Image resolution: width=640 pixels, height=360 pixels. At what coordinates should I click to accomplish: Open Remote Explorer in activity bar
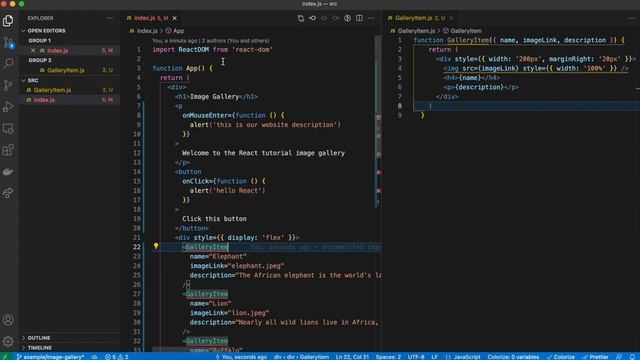(x=8, y=129)
